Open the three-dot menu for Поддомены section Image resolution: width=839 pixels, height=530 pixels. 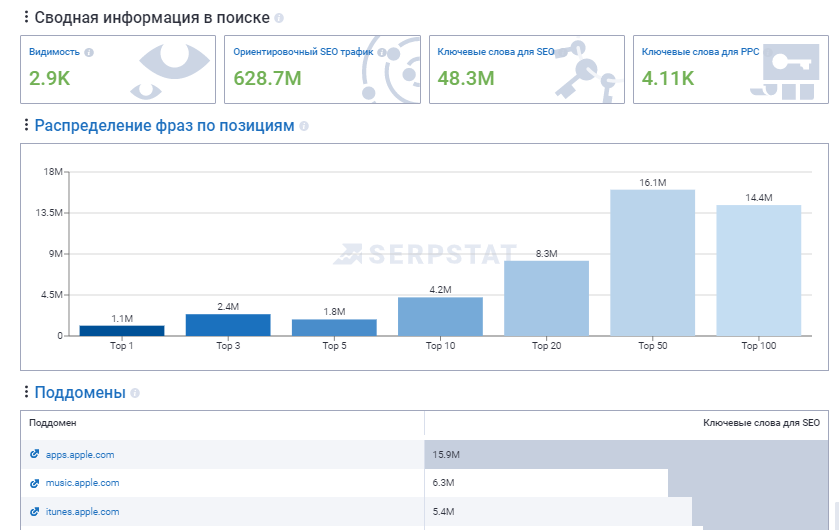point(26,393)
